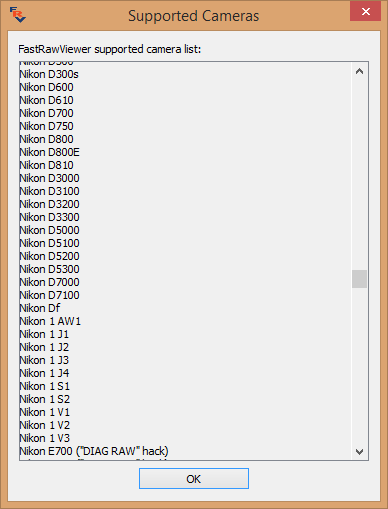Click the scroll down arrow of the camera list

click(x=359, y=452)
